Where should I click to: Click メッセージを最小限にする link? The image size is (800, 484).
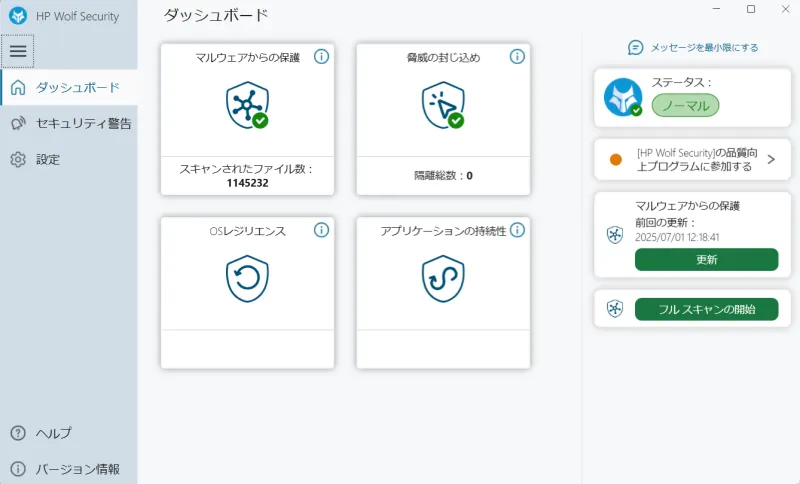tap(704, 47)
